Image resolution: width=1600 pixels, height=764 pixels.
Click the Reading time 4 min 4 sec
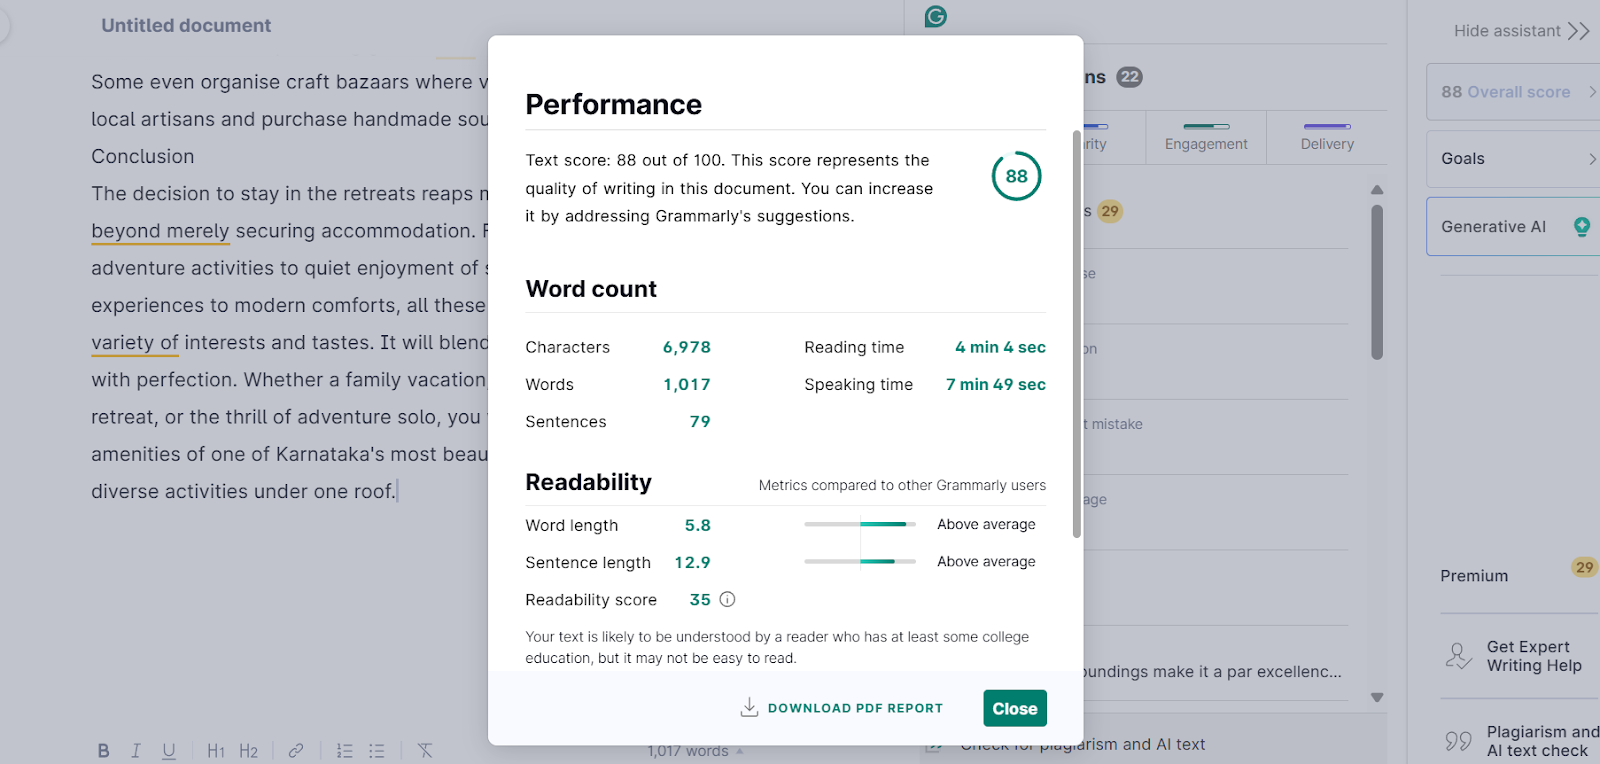(1000, 347)
